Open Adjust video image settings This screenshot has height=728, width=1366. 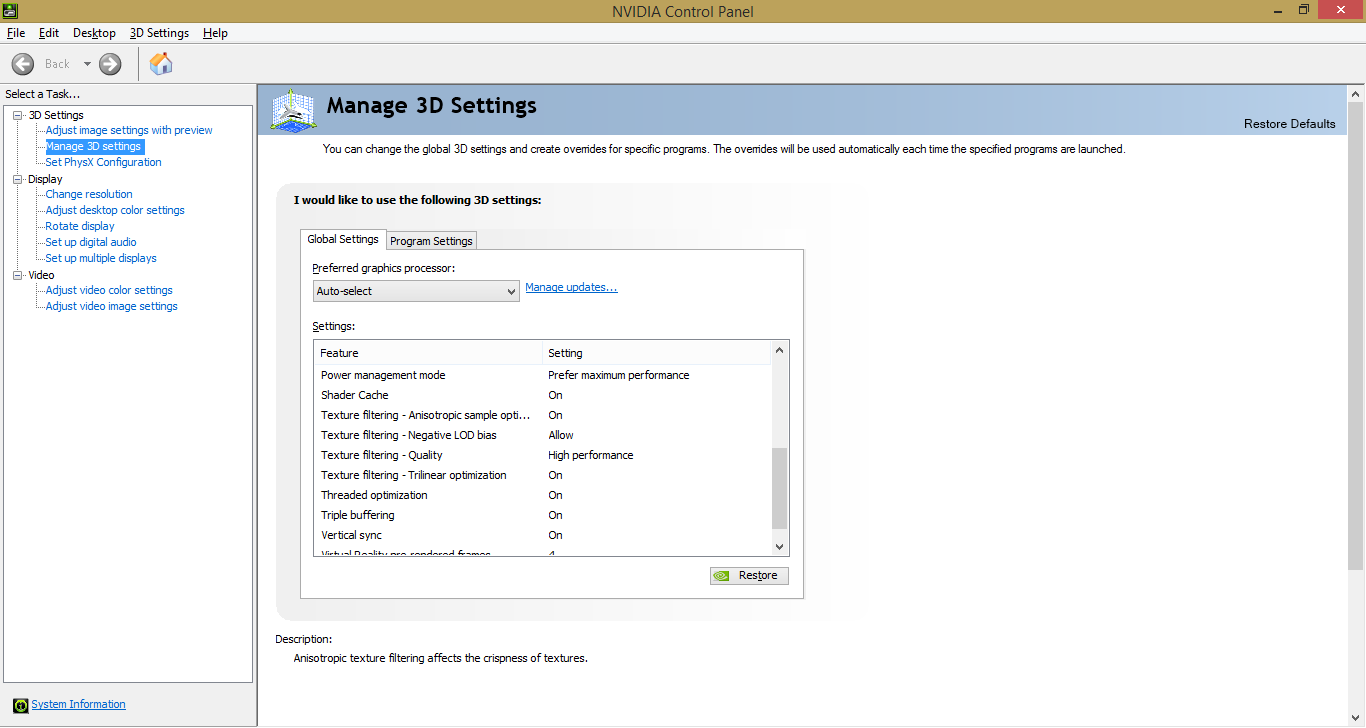pos(111,306)
